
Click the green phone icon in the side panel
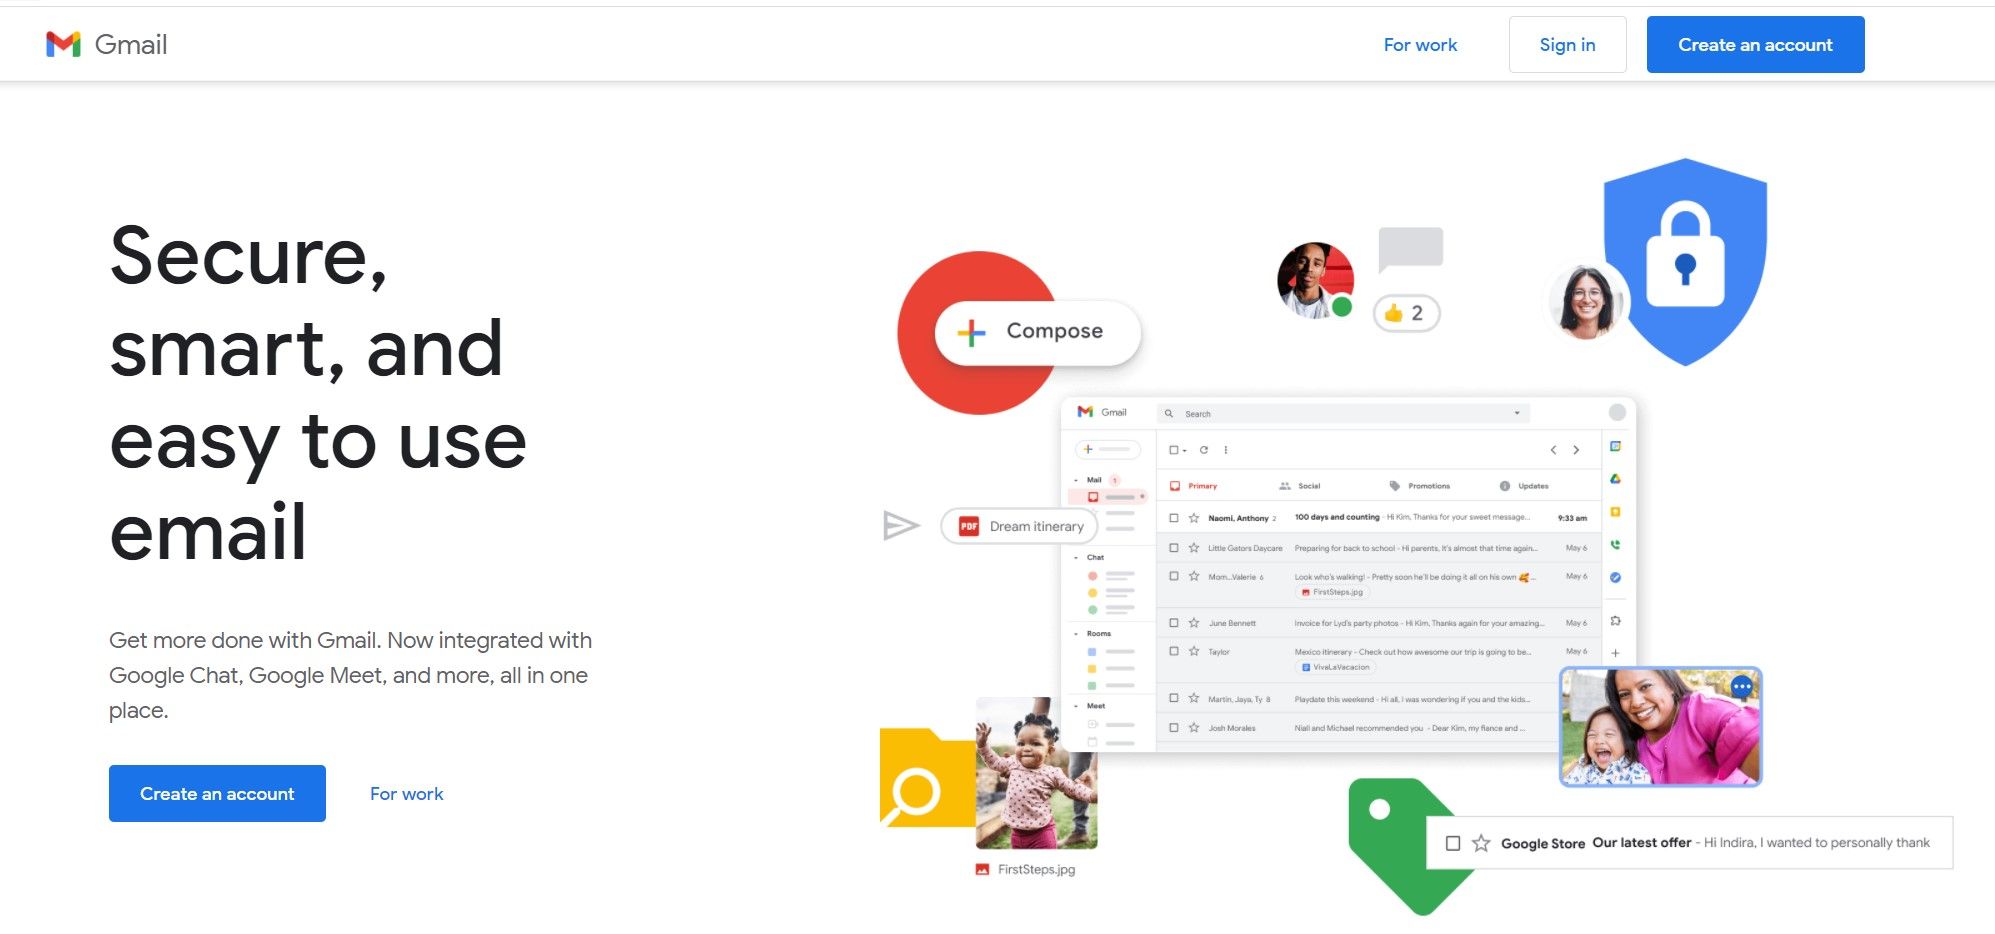(1615, 545)
